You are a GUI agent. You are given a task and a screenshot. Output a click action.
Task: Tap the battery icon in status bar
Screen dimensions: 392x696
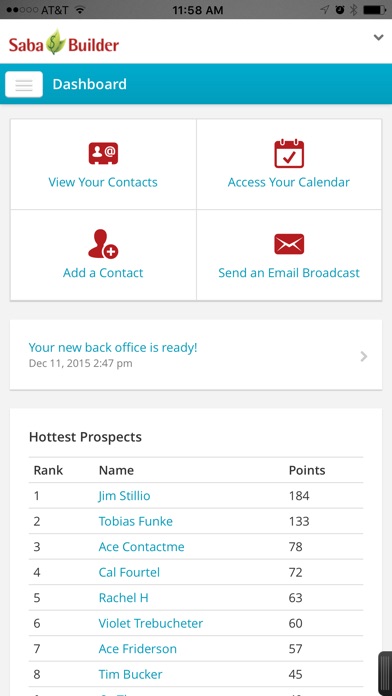click(374, 10)
